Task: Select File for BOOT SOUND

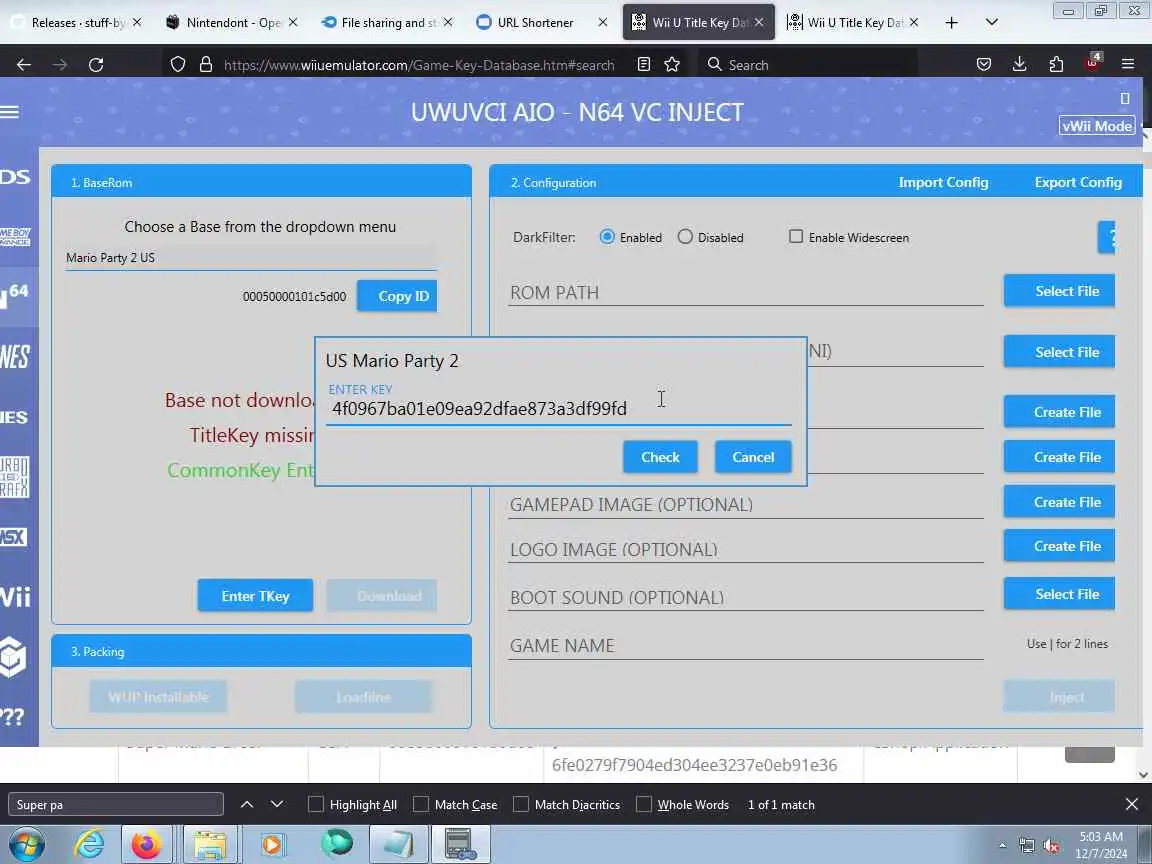Action: point(1059,594)
